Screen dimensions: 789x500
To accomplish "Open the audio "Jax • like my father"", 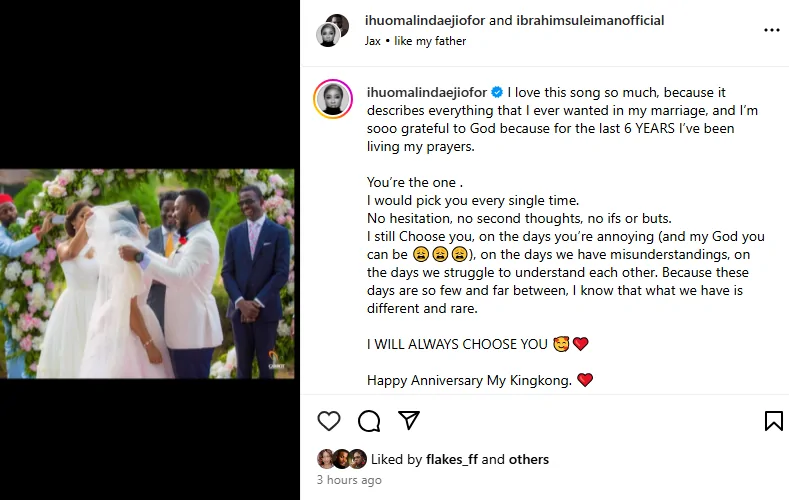I will coord(416,41).
